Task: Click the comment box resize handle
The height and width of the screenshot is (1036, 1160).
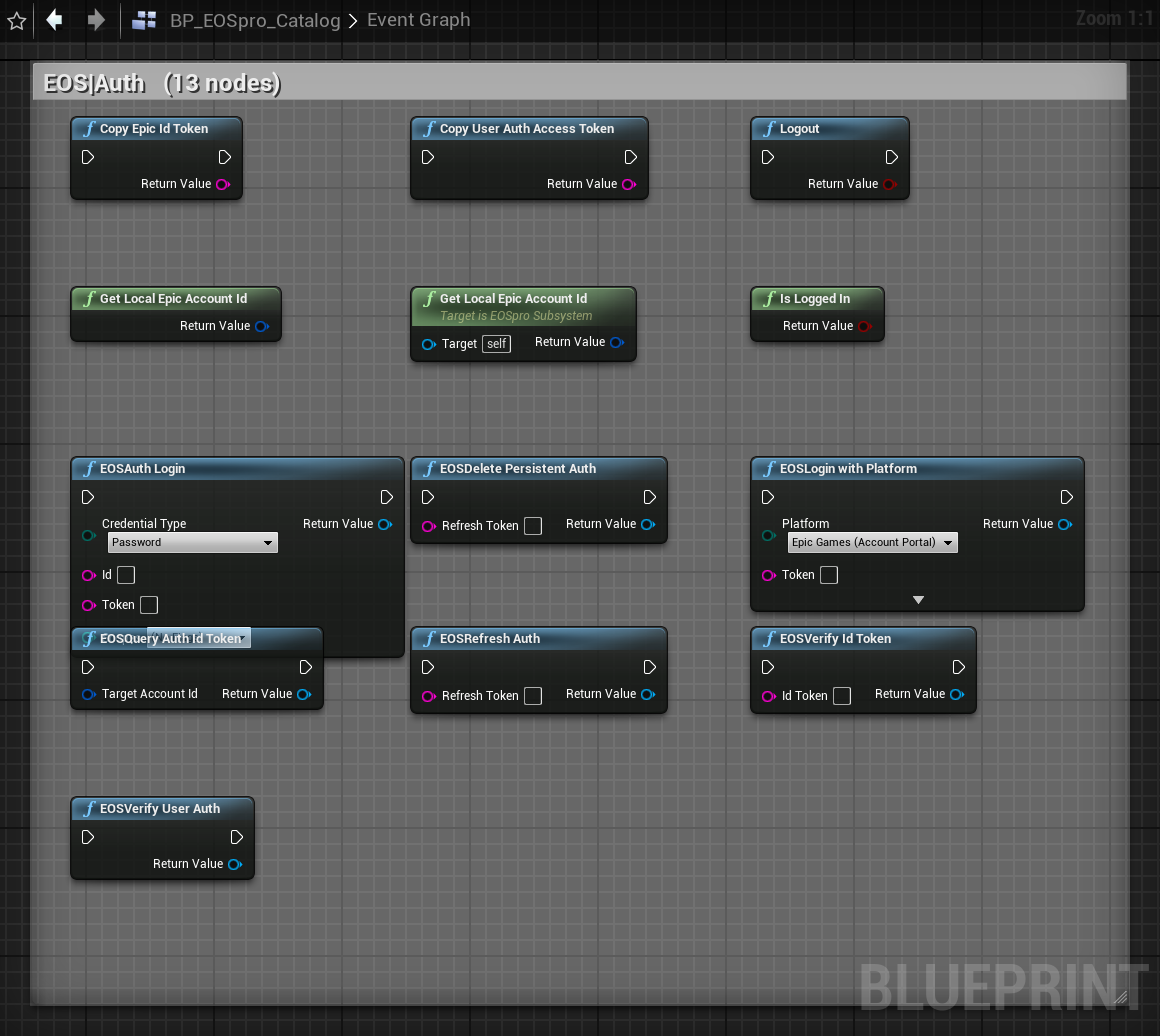Action: click(1120, 997)
